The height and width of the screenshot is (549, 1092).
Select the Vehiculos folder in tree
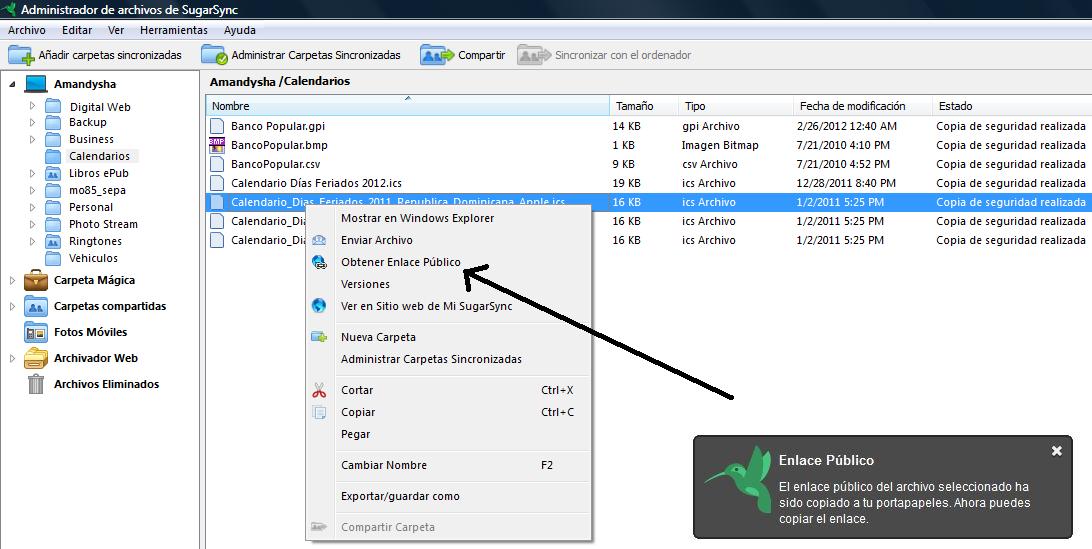93,258
